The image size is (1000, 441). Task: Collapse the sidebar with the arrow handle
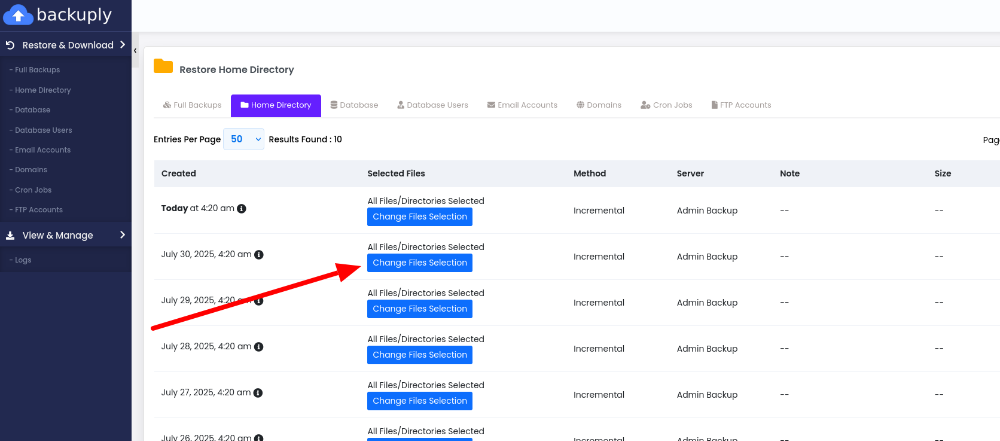click(x=135, y=50)
